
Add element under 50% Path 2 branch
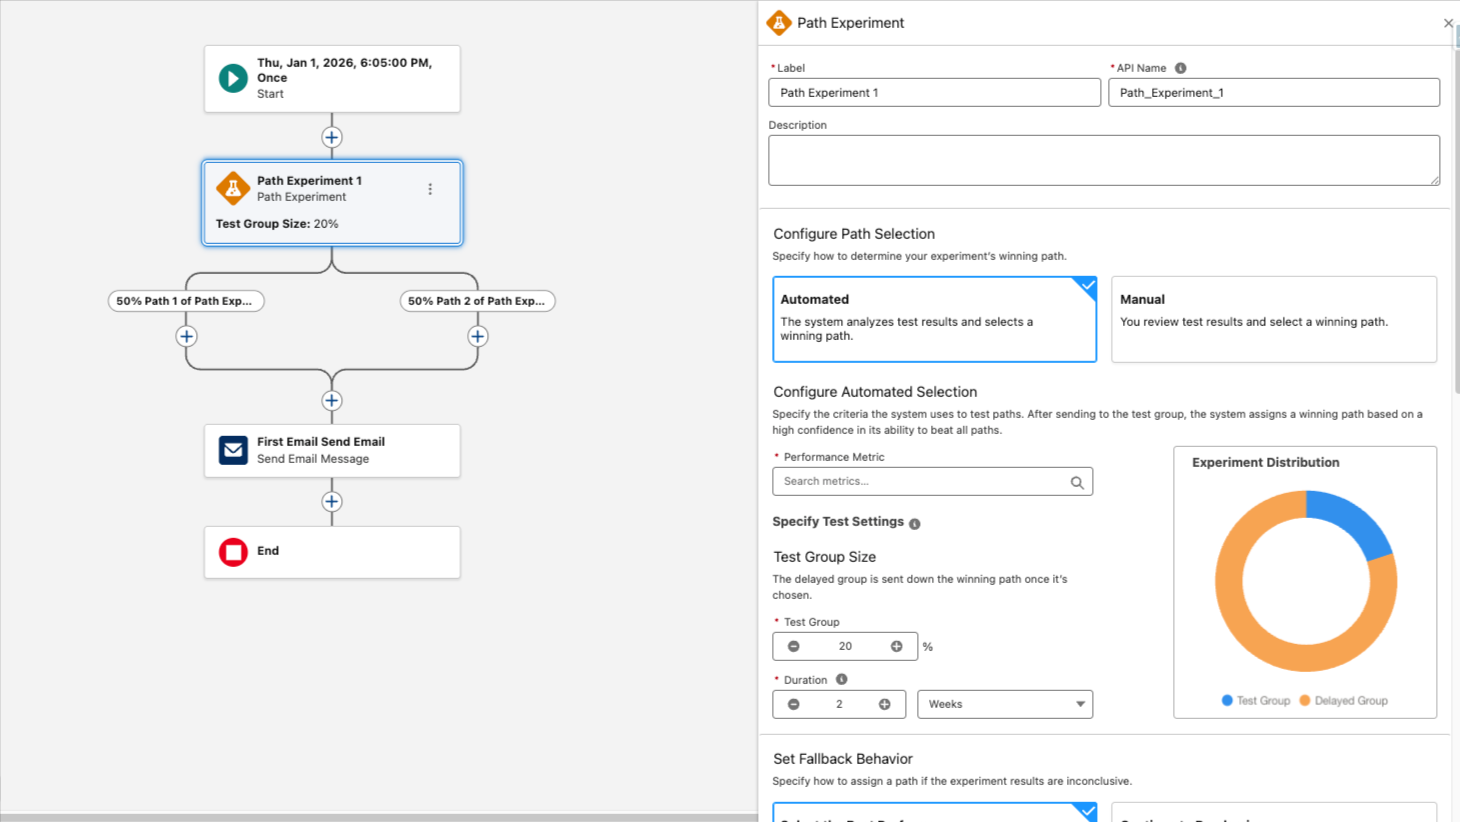tap(478, 337)
